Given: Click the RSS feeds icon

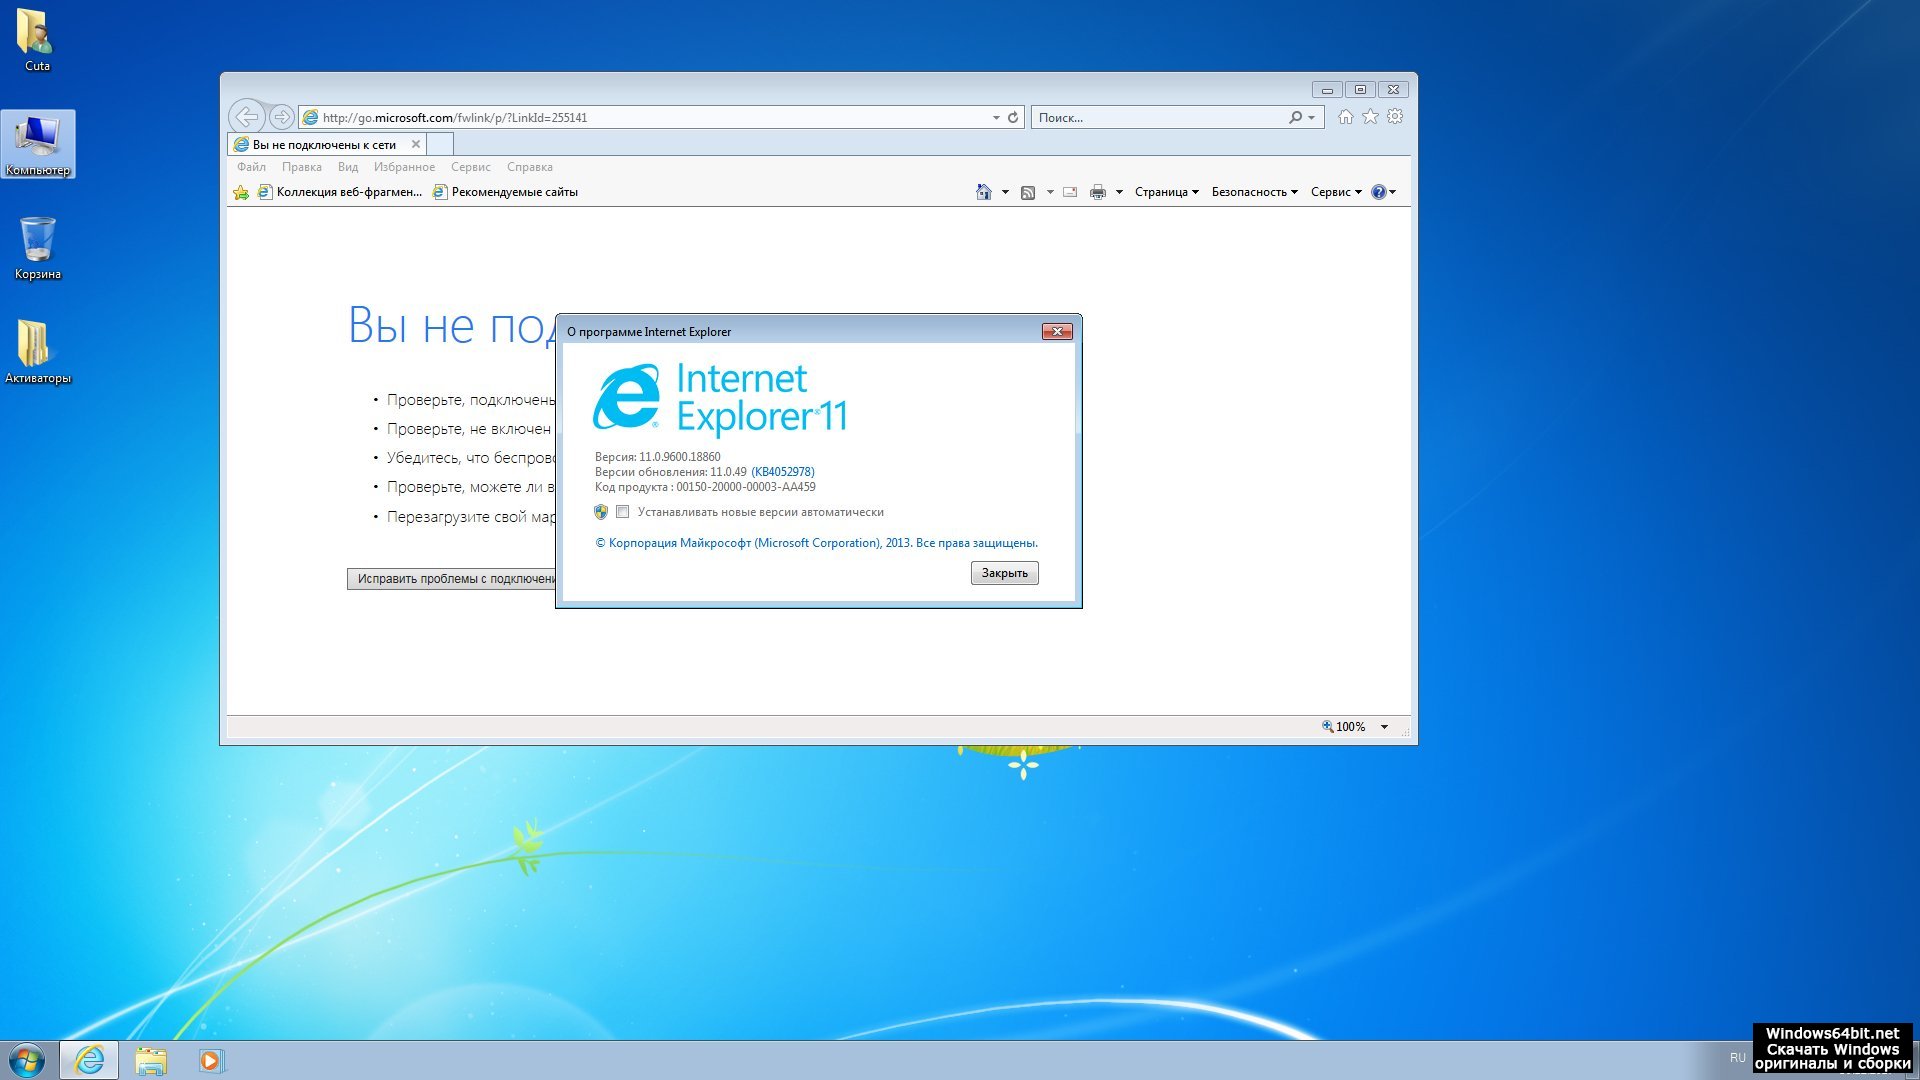Looking at the screenshot, I should coord(1027,192).
